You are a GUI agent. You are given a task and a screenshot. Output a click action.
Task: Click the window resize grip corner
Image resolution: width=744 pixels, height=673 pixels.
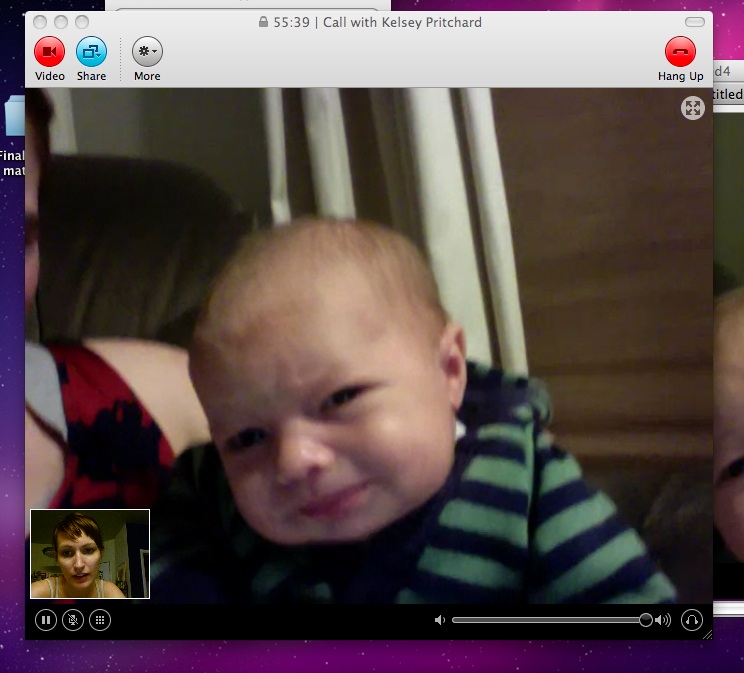(x=707, y=634)
